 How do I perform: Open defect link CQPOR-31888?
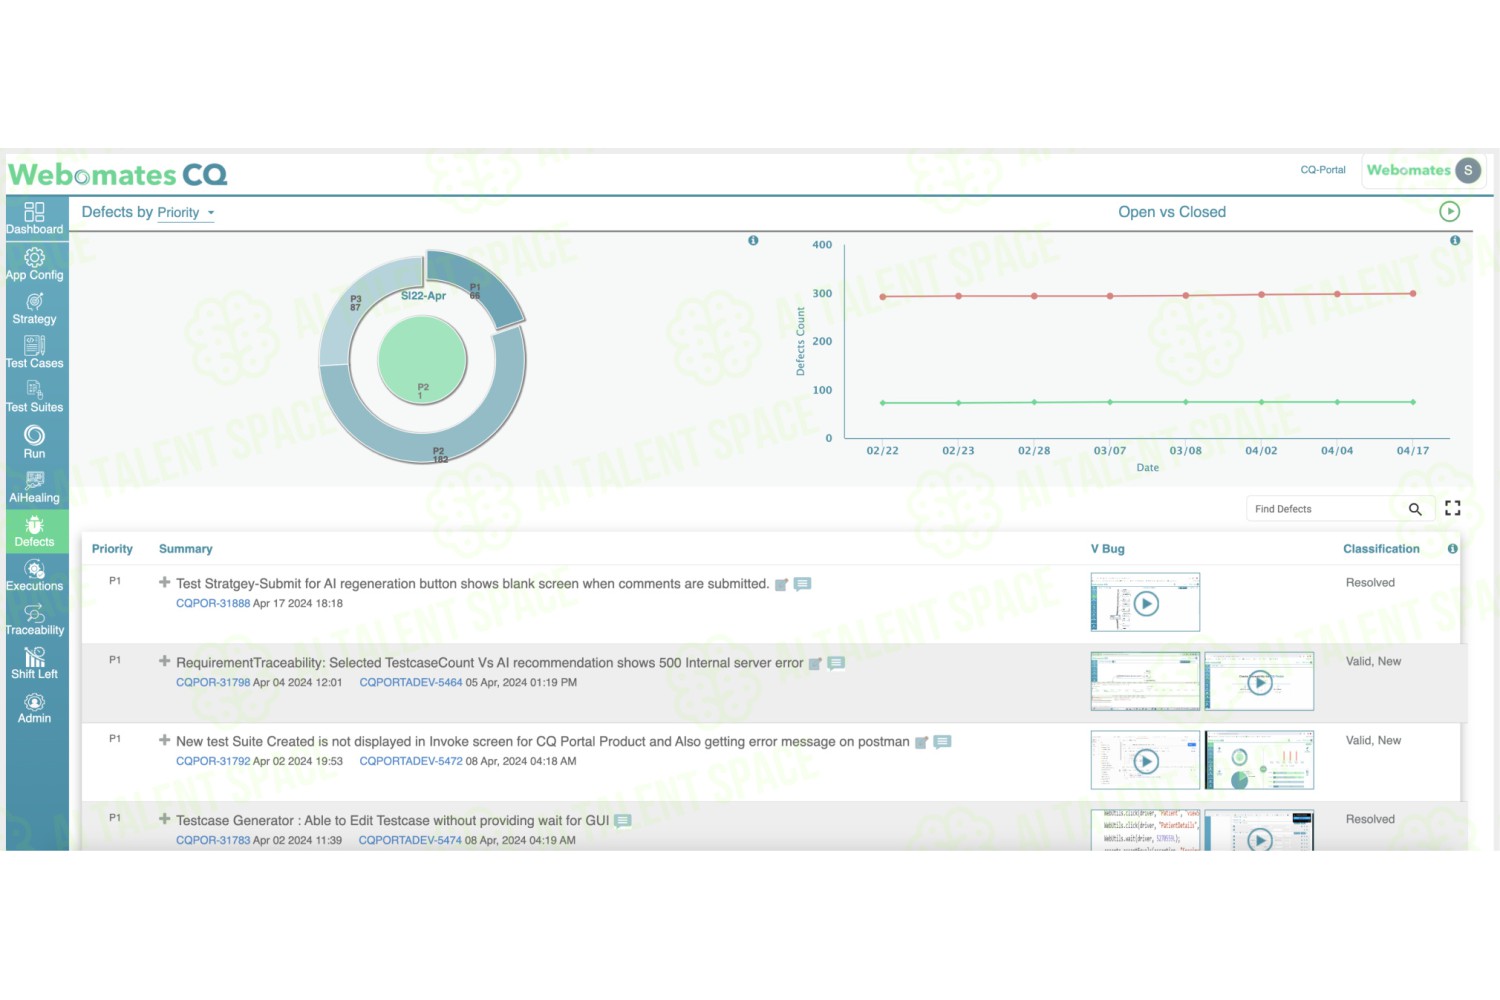pyautogui.click(x=213, y=604)
